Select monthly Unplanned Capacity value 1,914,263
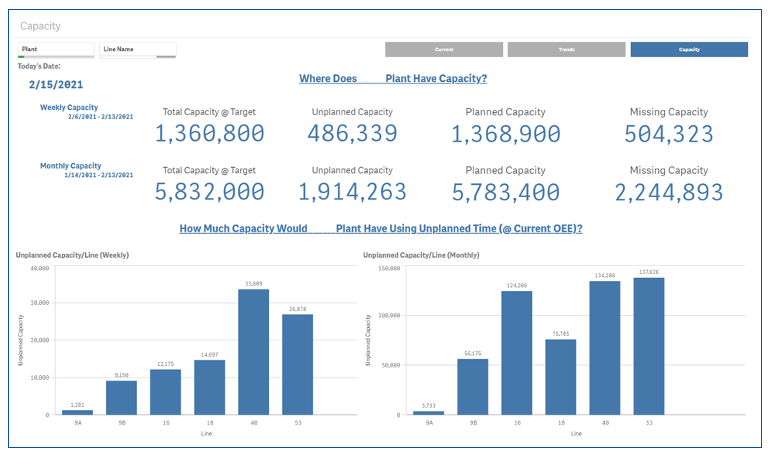 352,192
